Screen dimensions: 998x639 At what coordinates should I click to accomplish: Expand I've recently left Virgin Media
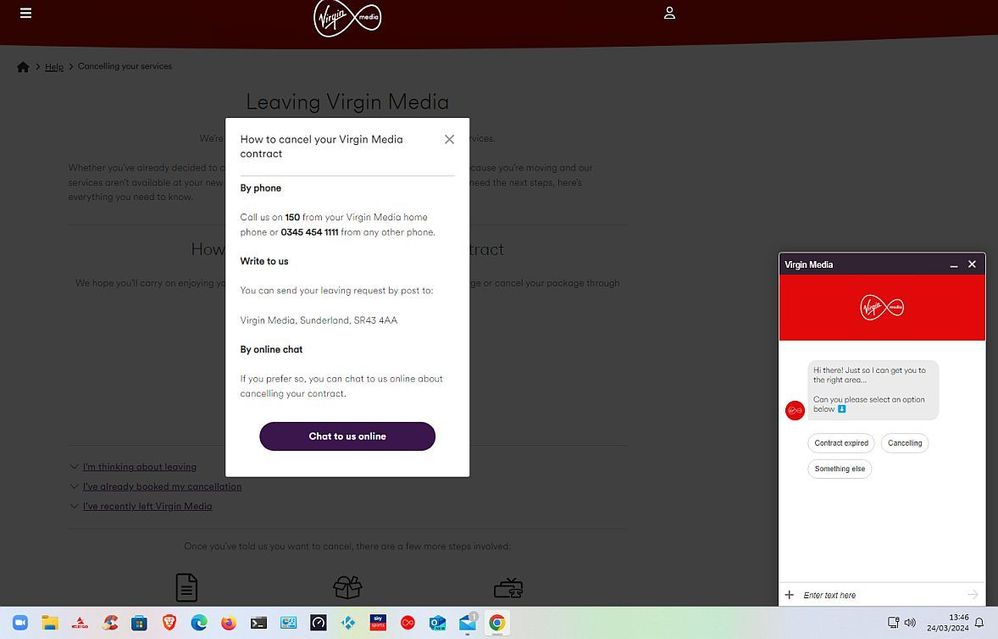point(147,507)
